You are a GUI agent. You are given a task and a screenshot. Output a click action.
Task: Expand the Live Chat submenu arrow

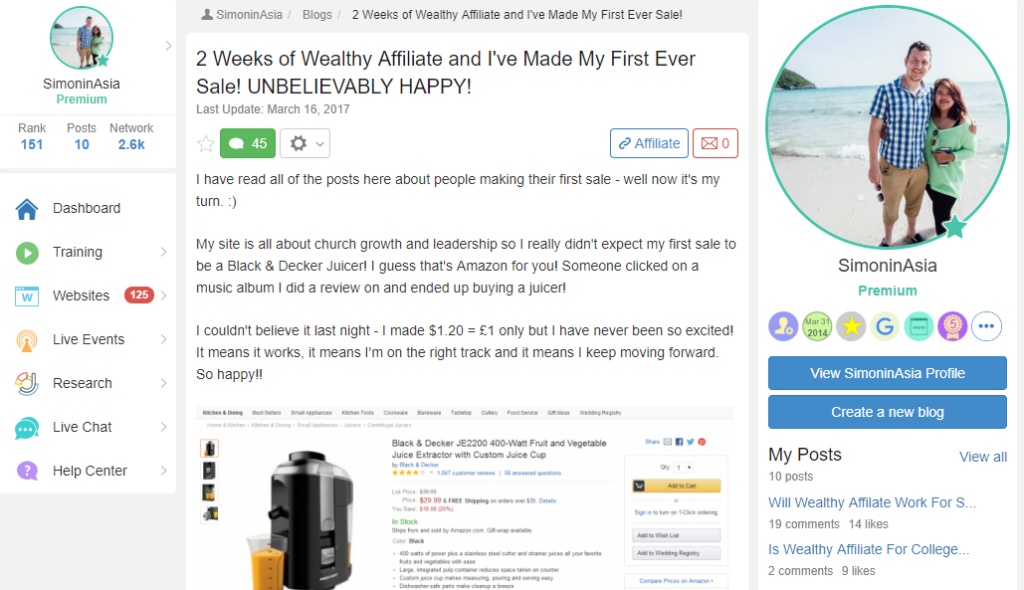(x=163, y=427)
